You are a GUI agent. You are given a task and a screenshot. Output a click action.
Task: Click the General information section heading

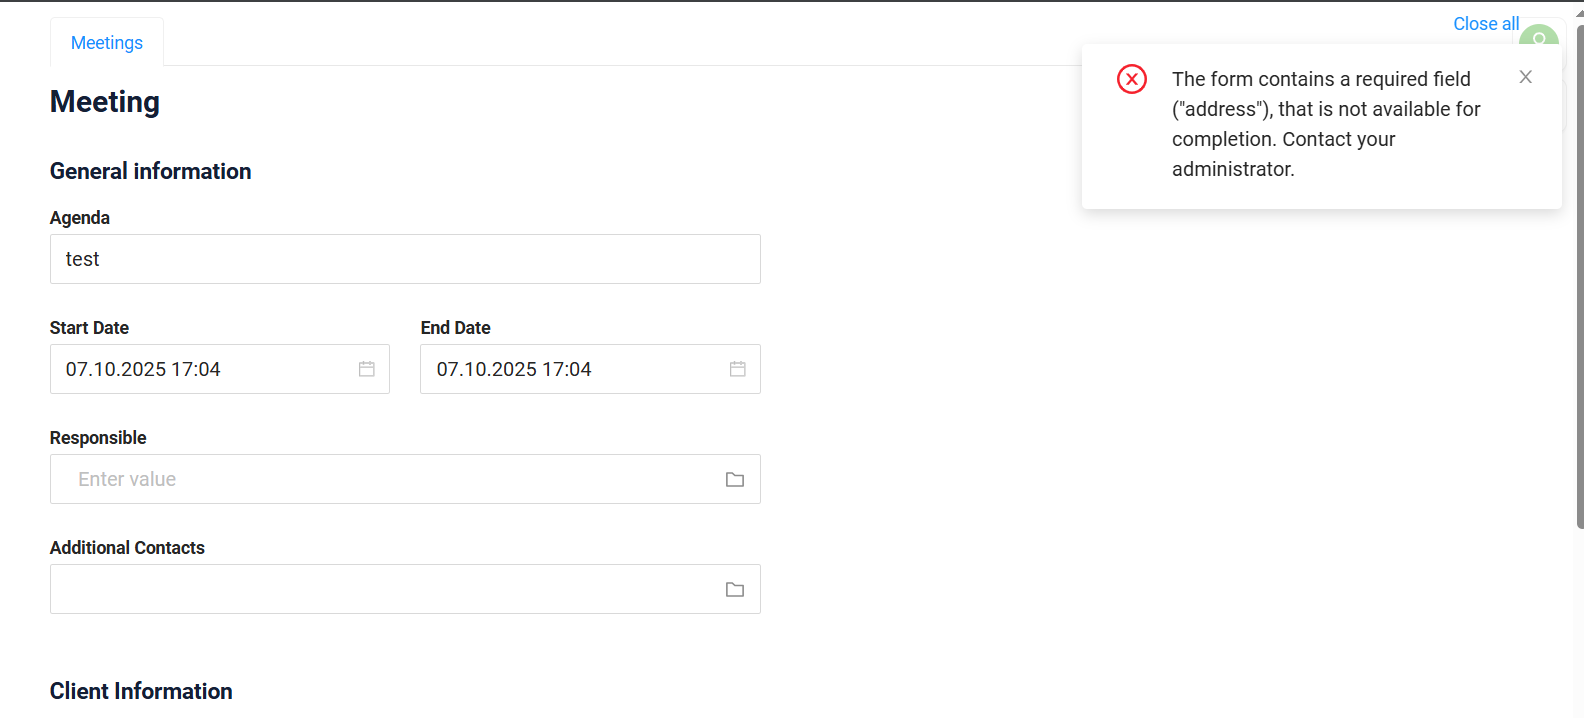click(151, 171)
